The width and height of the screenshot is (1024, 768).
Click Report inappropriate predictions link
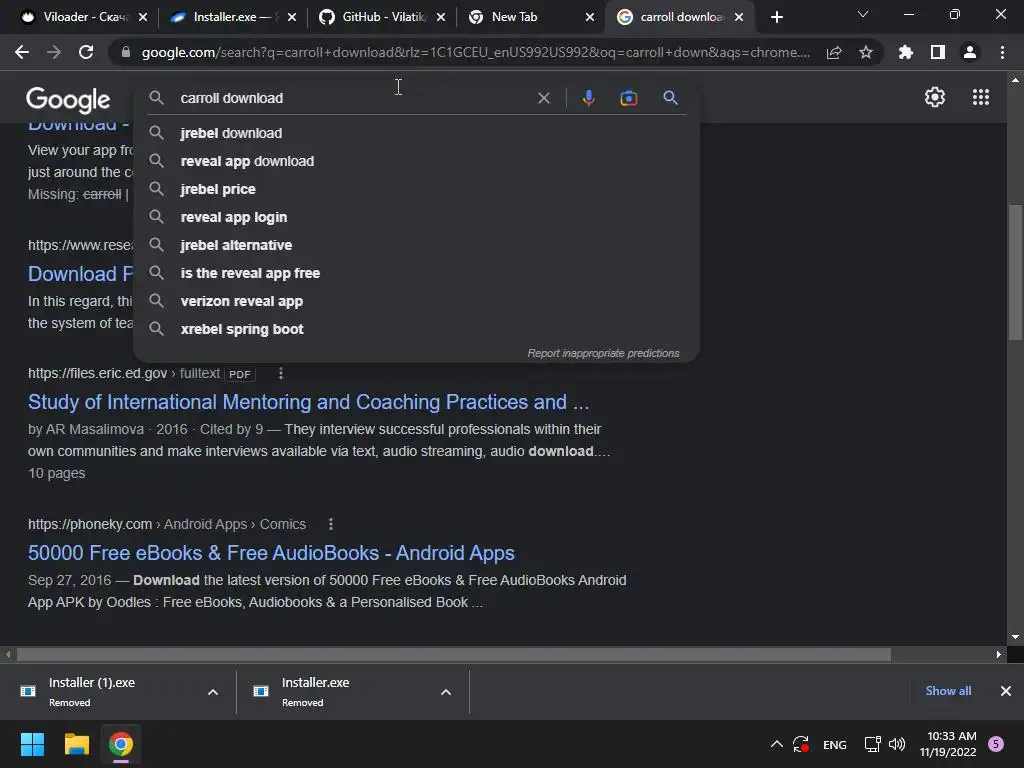(x=603, y=353)
